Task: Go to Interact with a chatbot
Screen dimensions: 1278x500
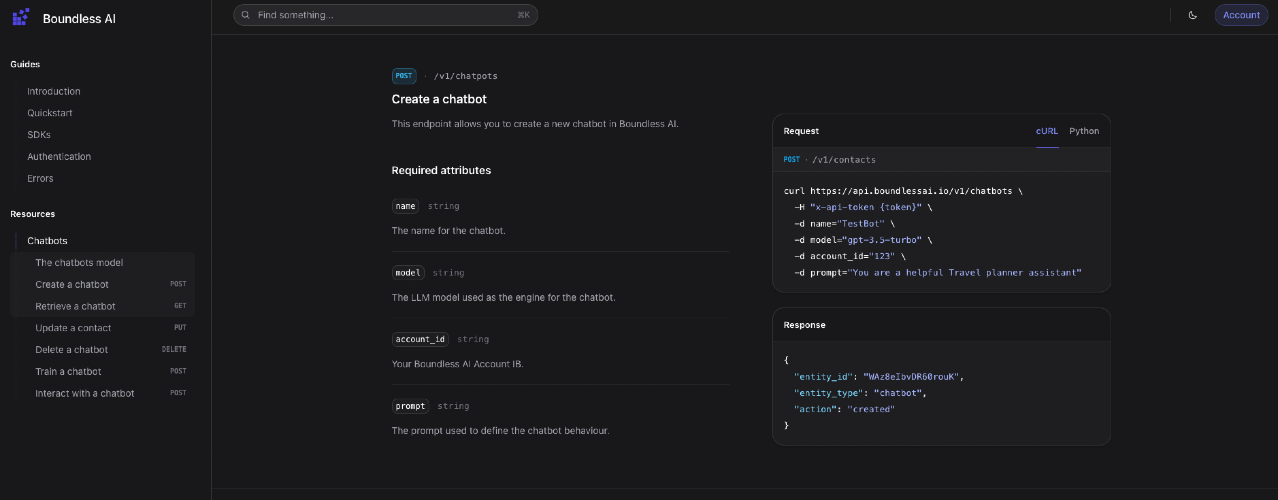Action: [84, 394]
